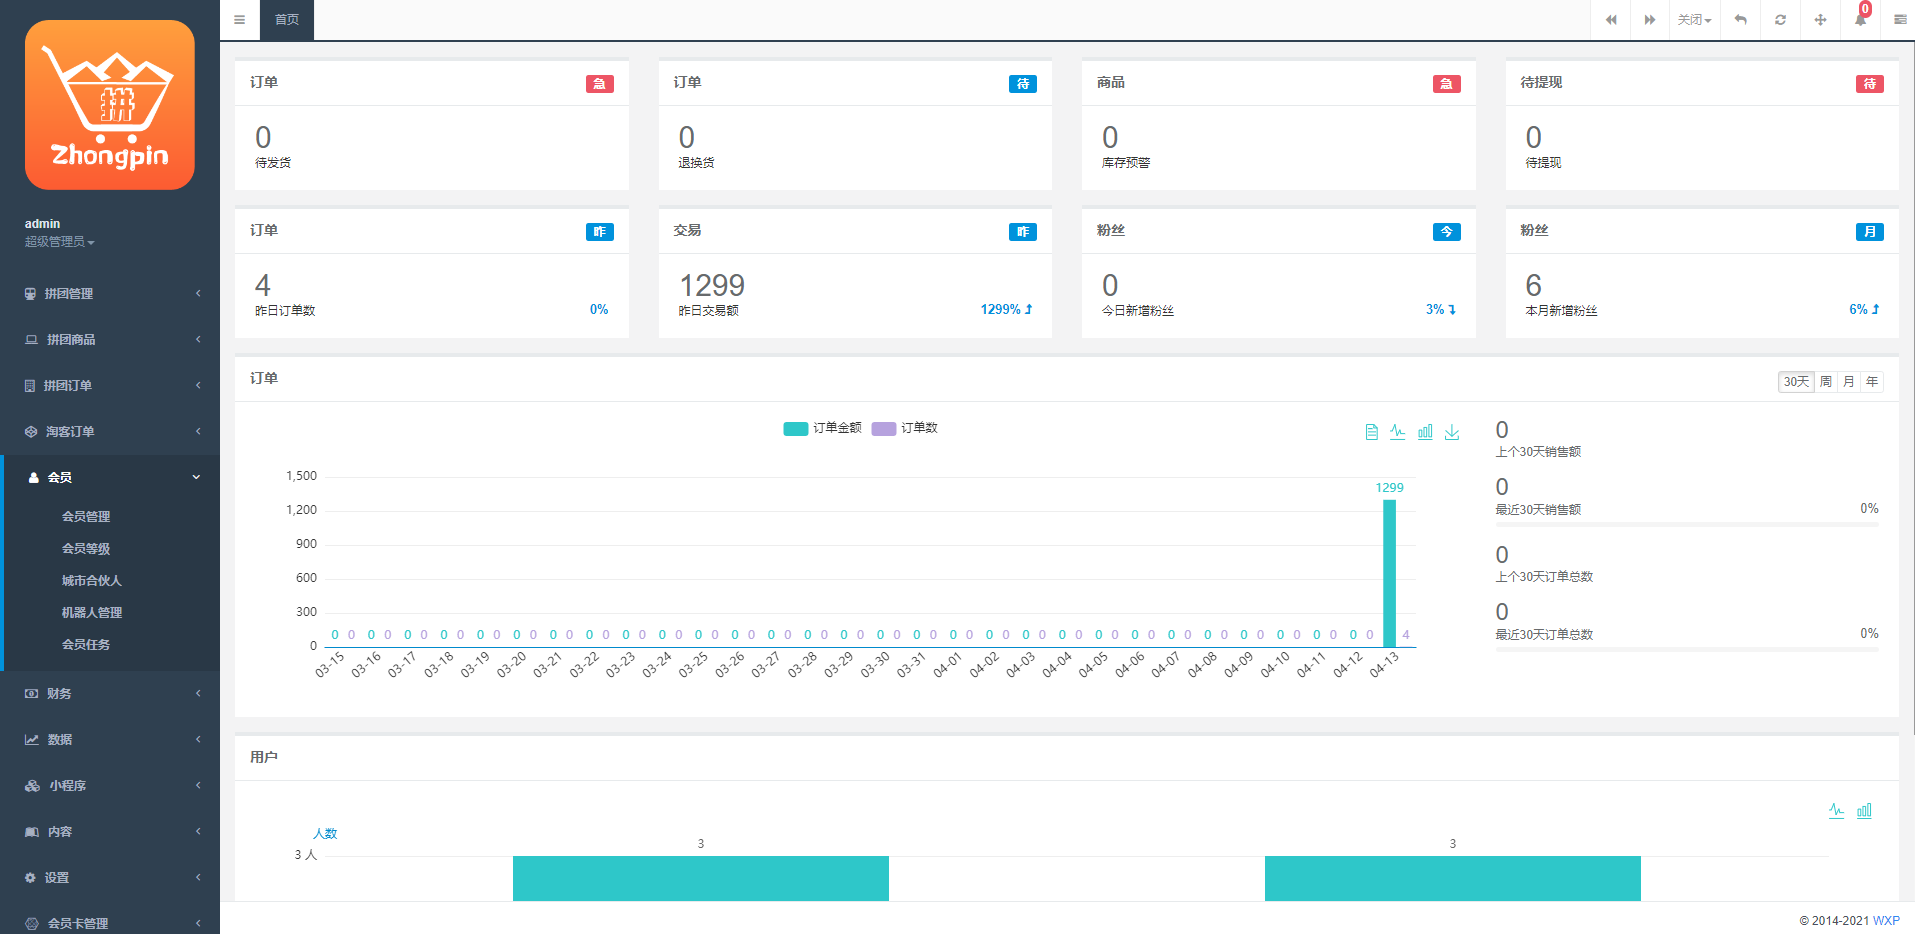Download the order chart as image
Image resolution: width=1915 pixels, height=934 pixels.
1452,432
